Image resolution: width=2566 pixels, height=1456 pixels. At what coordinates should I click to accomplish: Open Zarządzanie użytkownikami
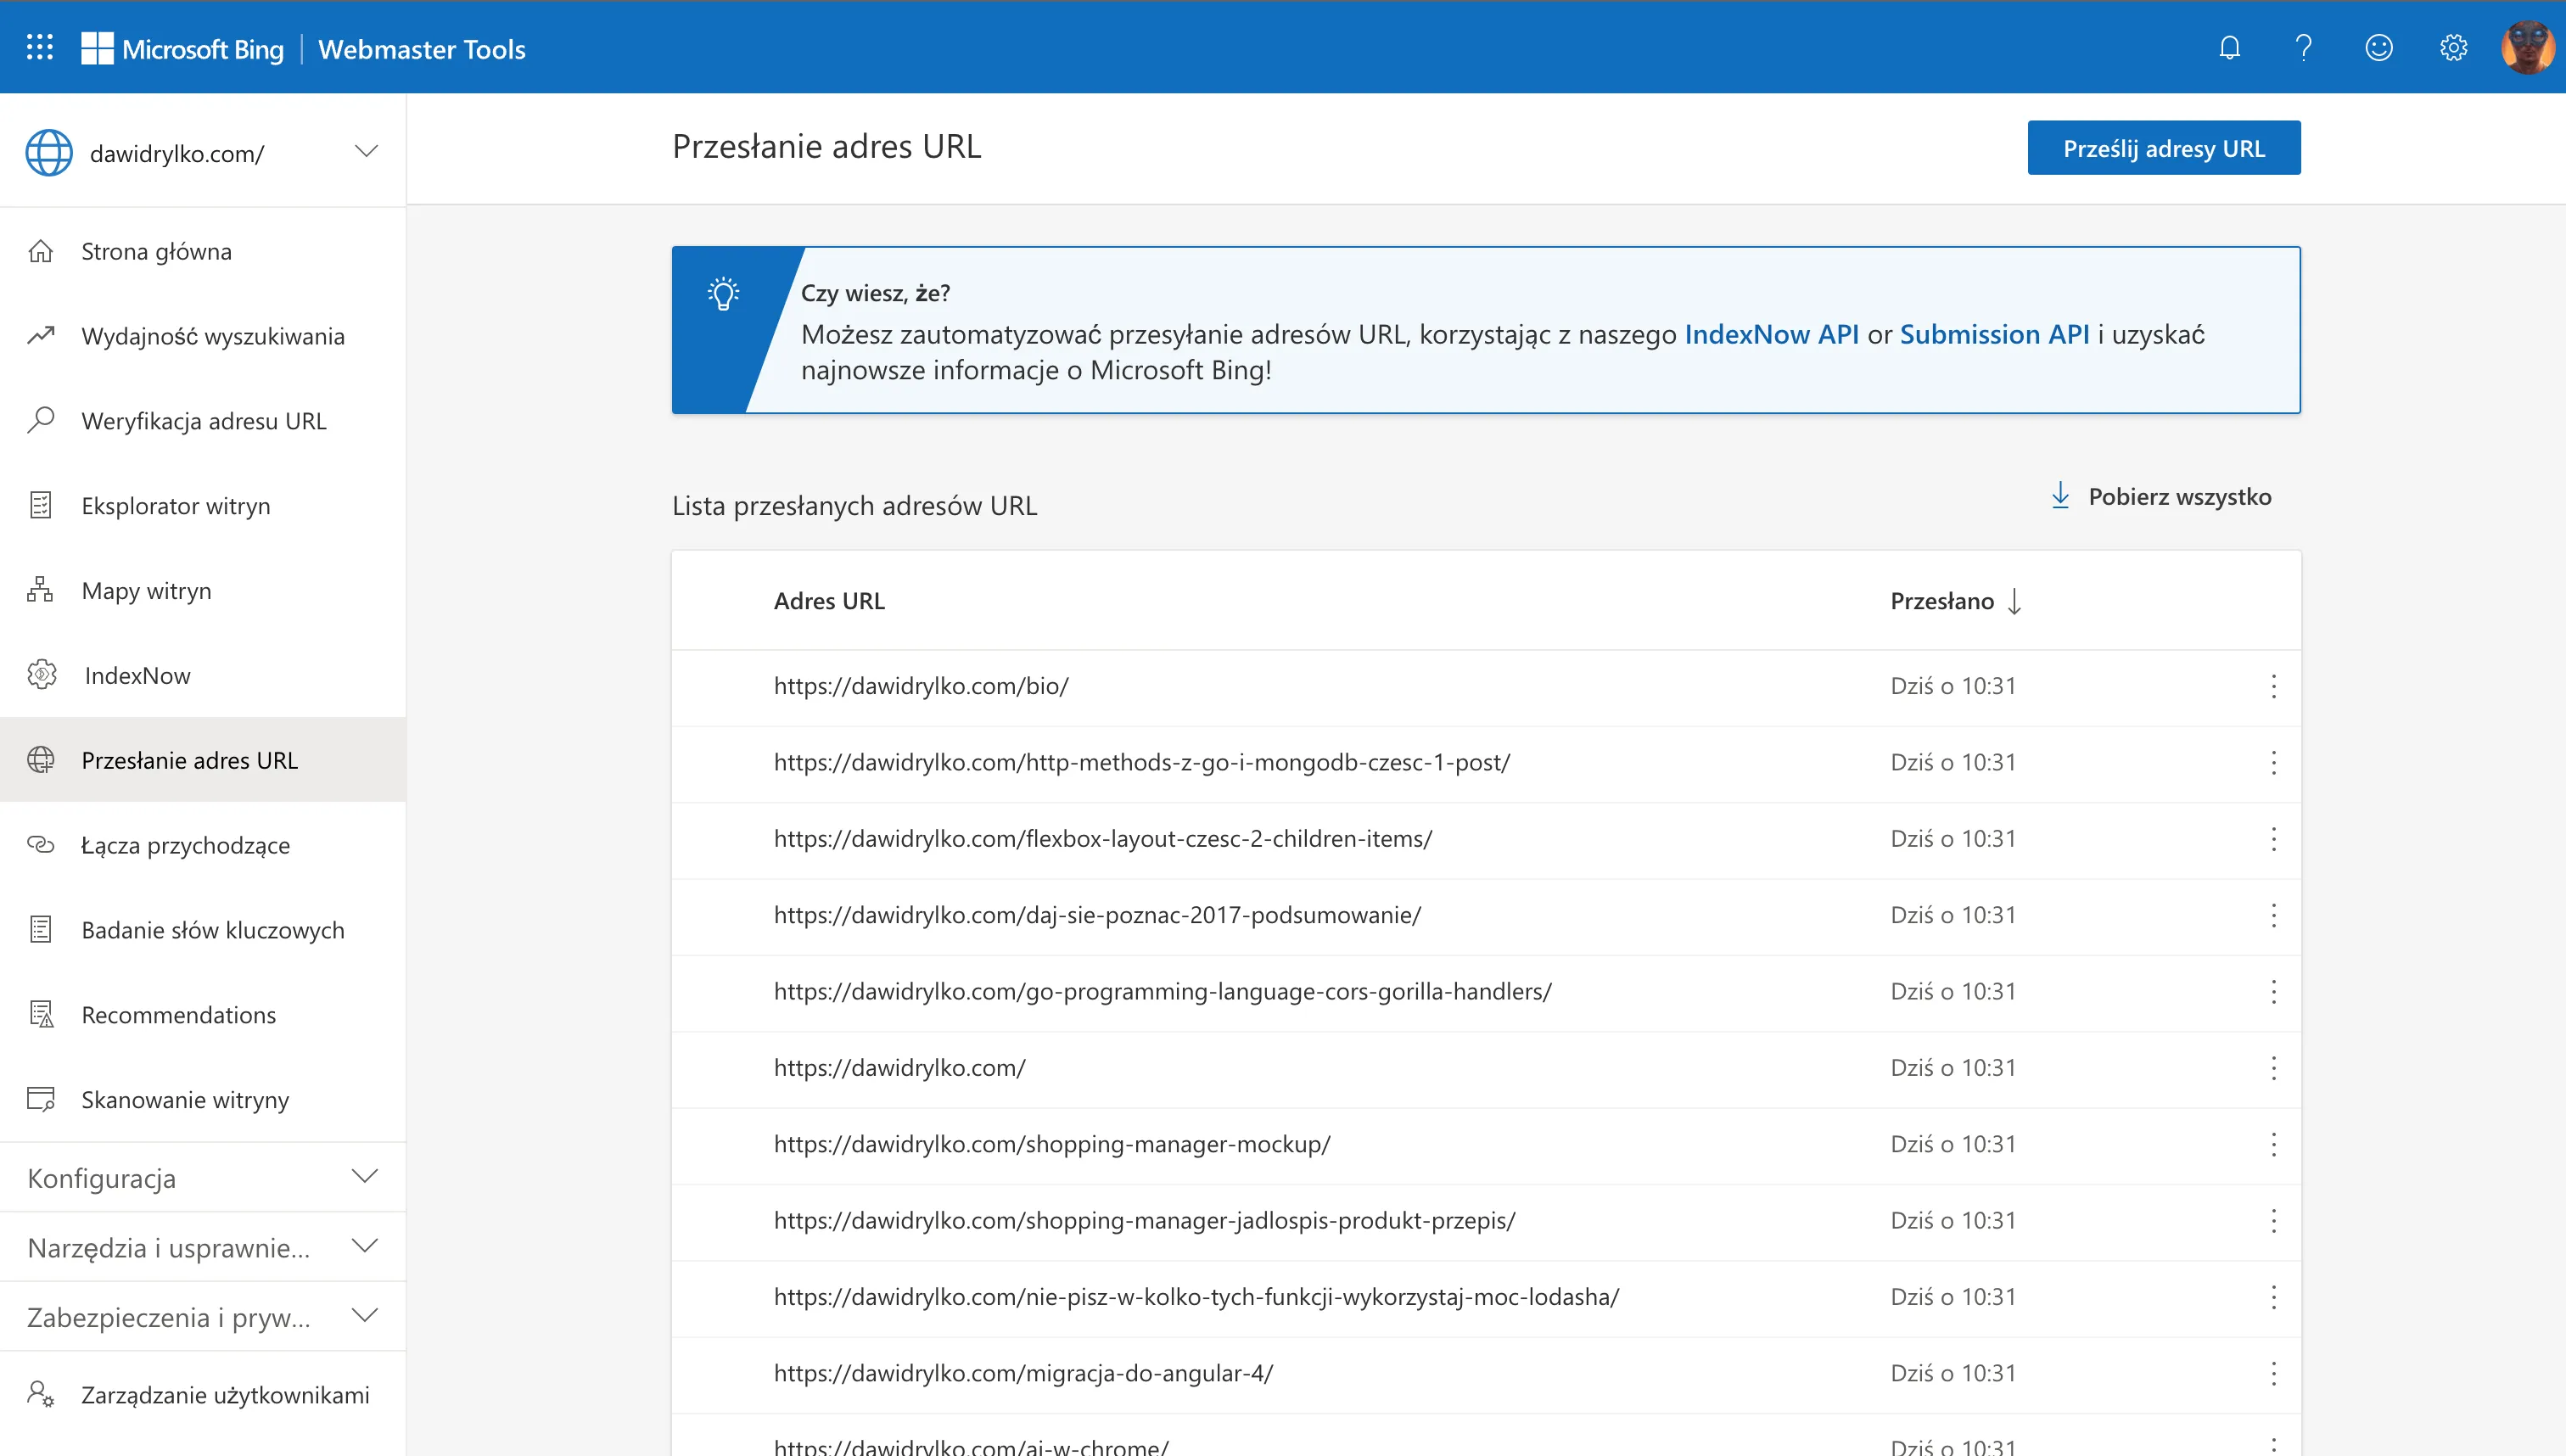203,1394
